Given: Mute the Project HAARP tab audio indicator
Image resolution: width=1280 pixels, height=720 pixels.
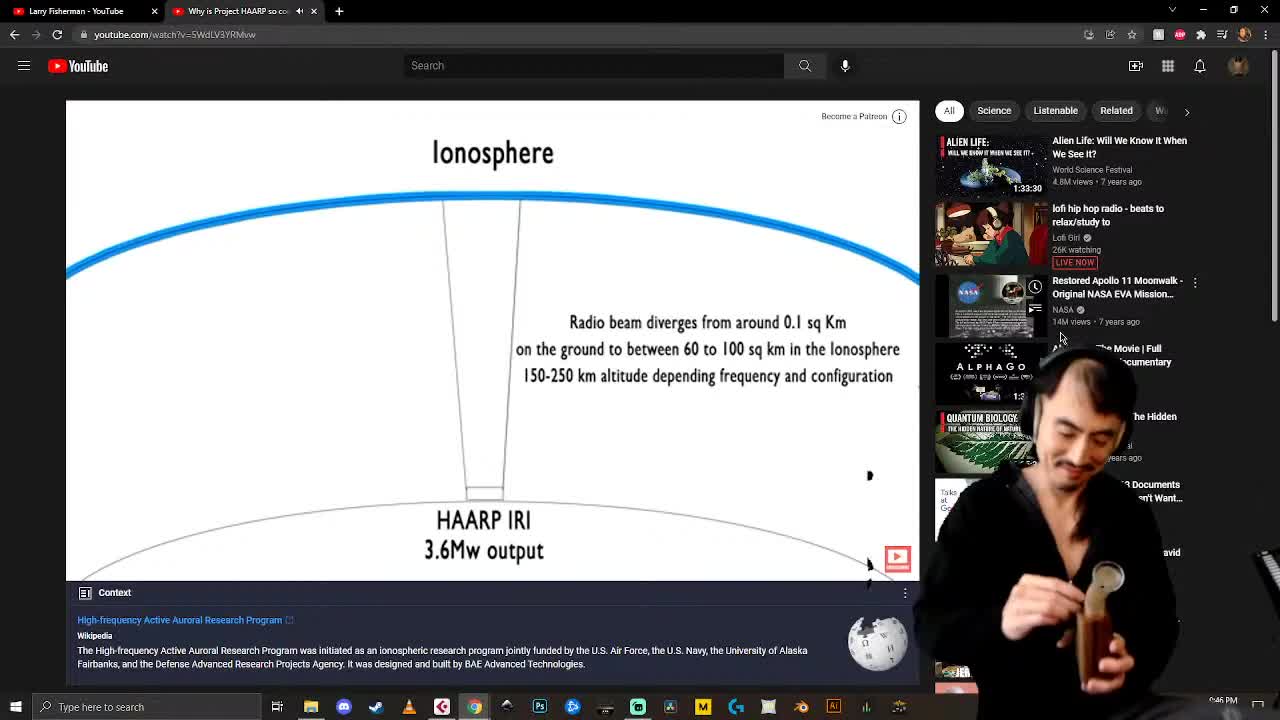Looking at the screenshot, I should [x=299, y=11].
